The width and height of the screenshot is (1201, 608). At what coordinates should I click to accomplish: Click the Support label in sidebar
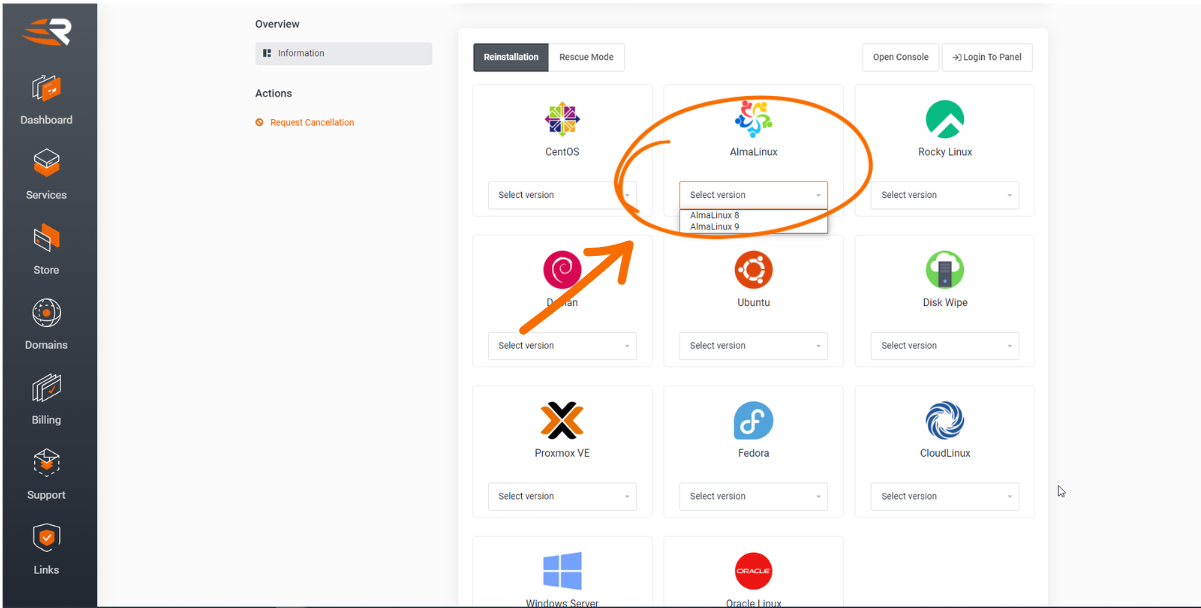[47, 495]
